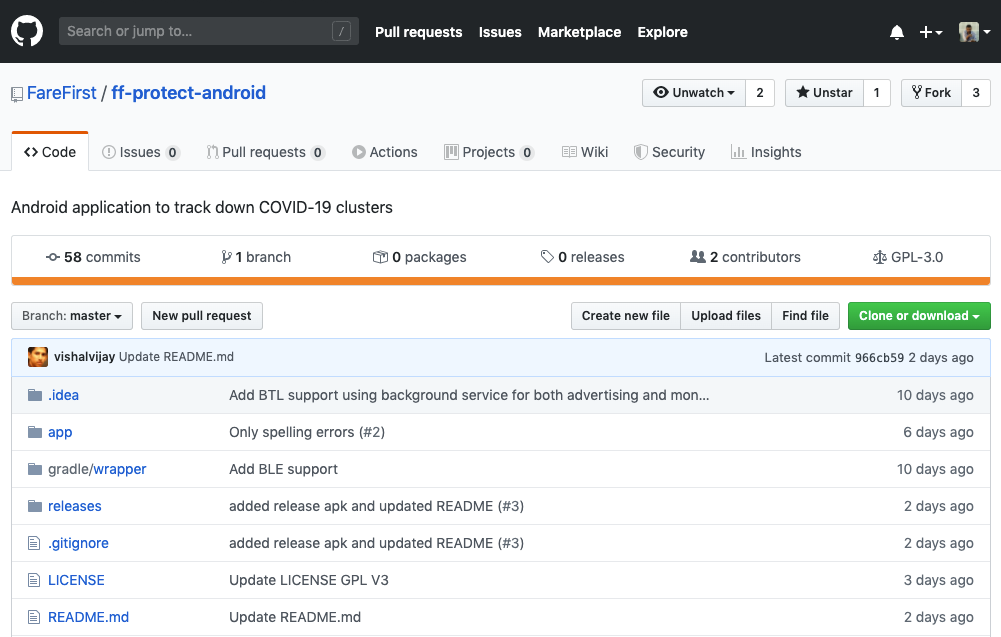Open releases row commit 'added release apk'
1001x637 pixels.
(x=377, y=506)
